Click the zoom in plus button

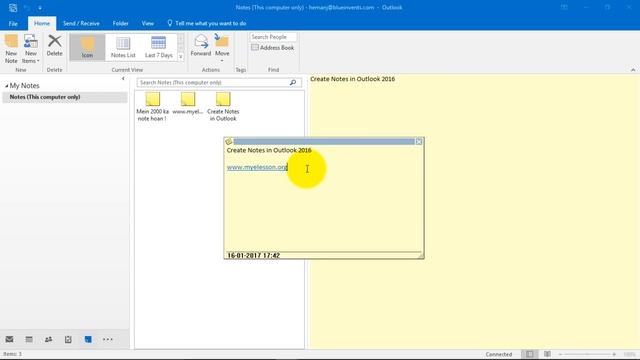coord(614,354)
